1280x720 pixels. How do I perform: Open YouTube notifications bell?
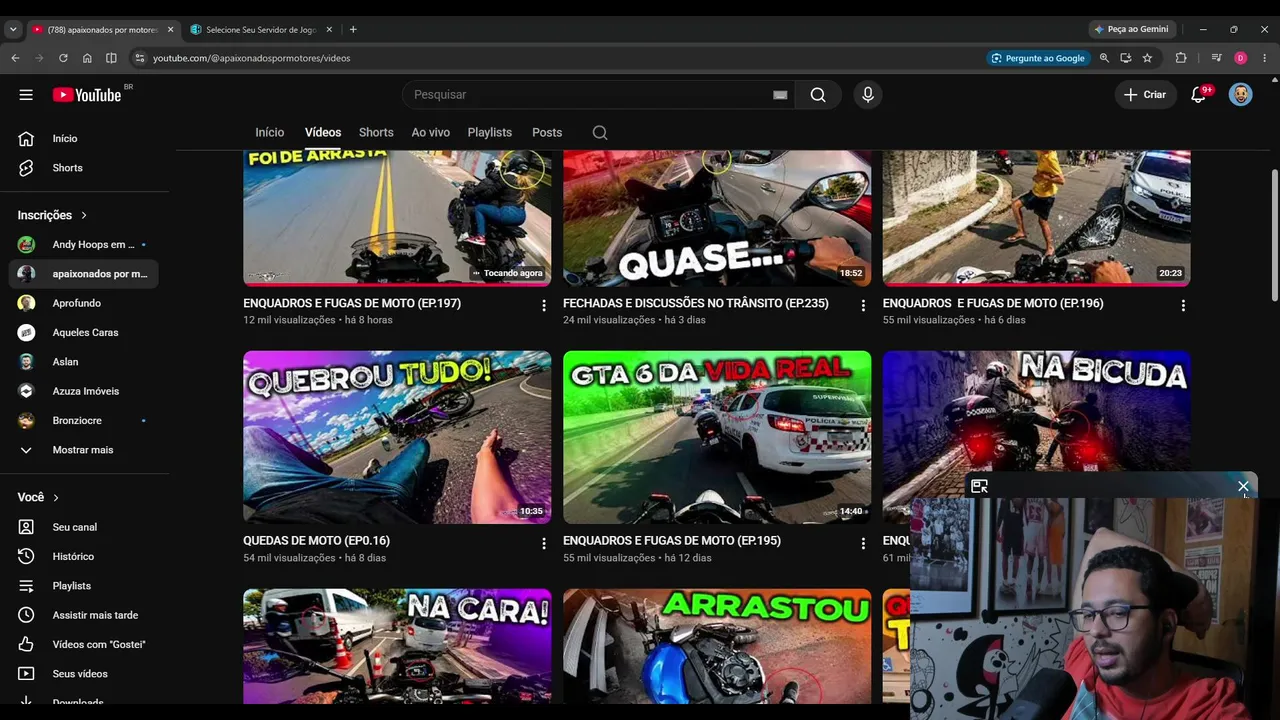point(1198,95)
